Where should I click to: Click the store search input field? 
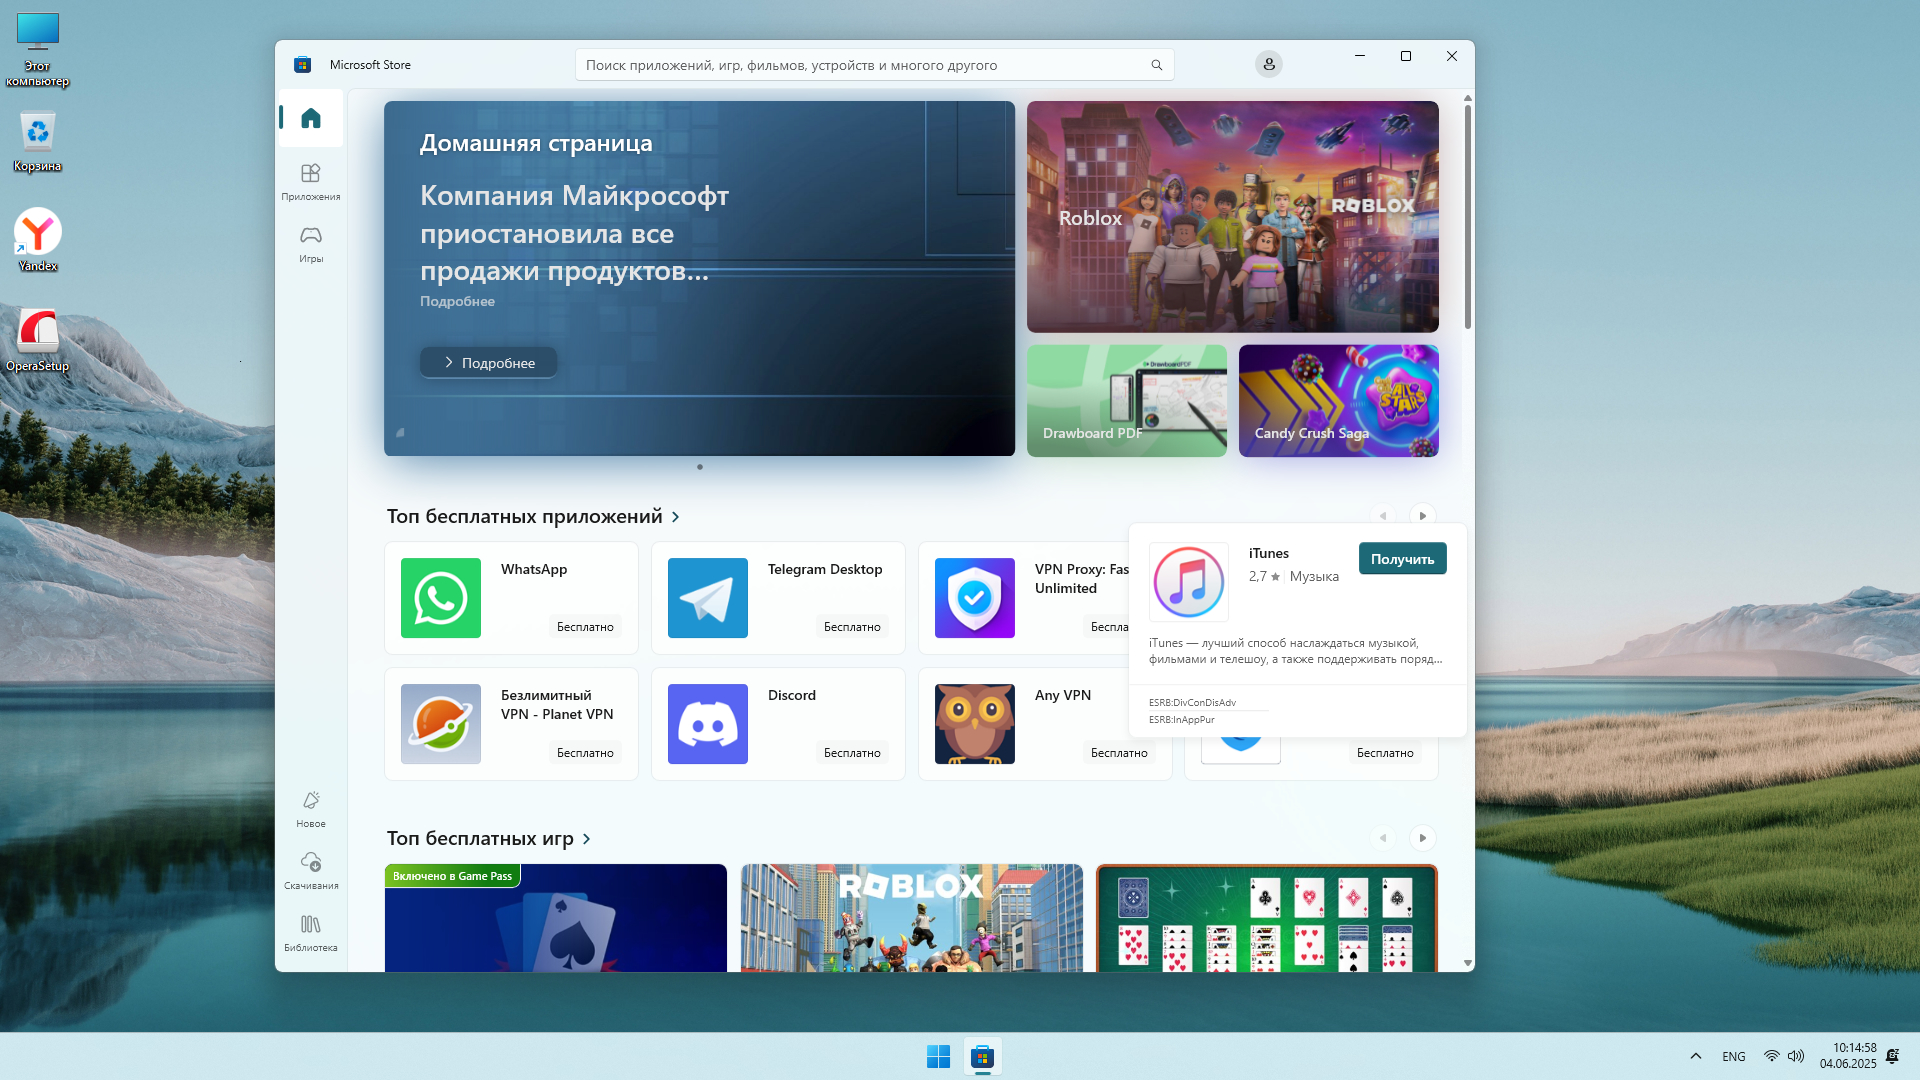tap(860, 65)
